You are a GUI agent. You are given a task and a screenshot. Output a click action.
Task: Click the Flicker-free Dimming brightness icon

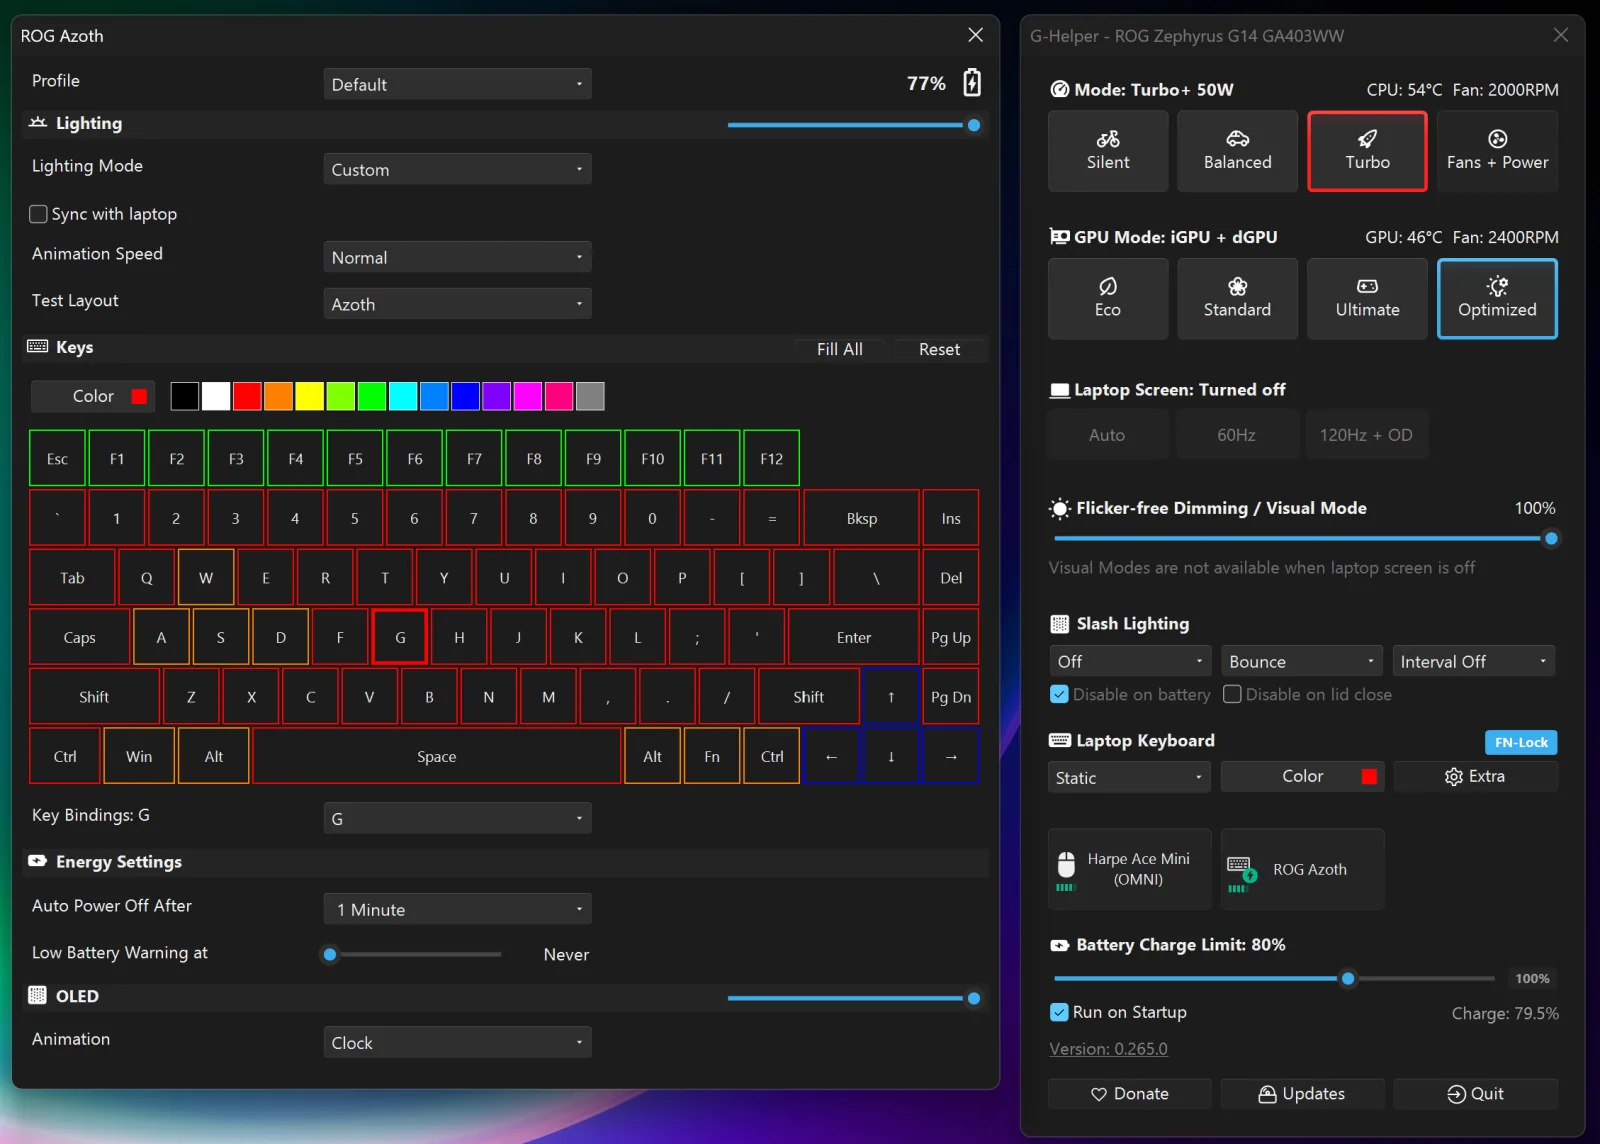1060,508
